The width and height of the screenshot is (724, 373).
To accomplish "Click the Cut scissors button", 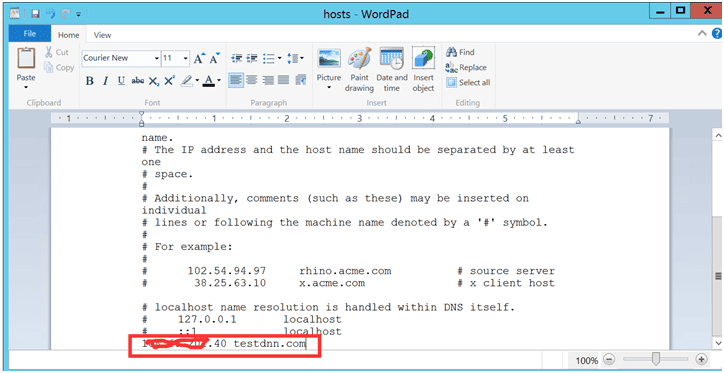I will [x=56, y=52].
